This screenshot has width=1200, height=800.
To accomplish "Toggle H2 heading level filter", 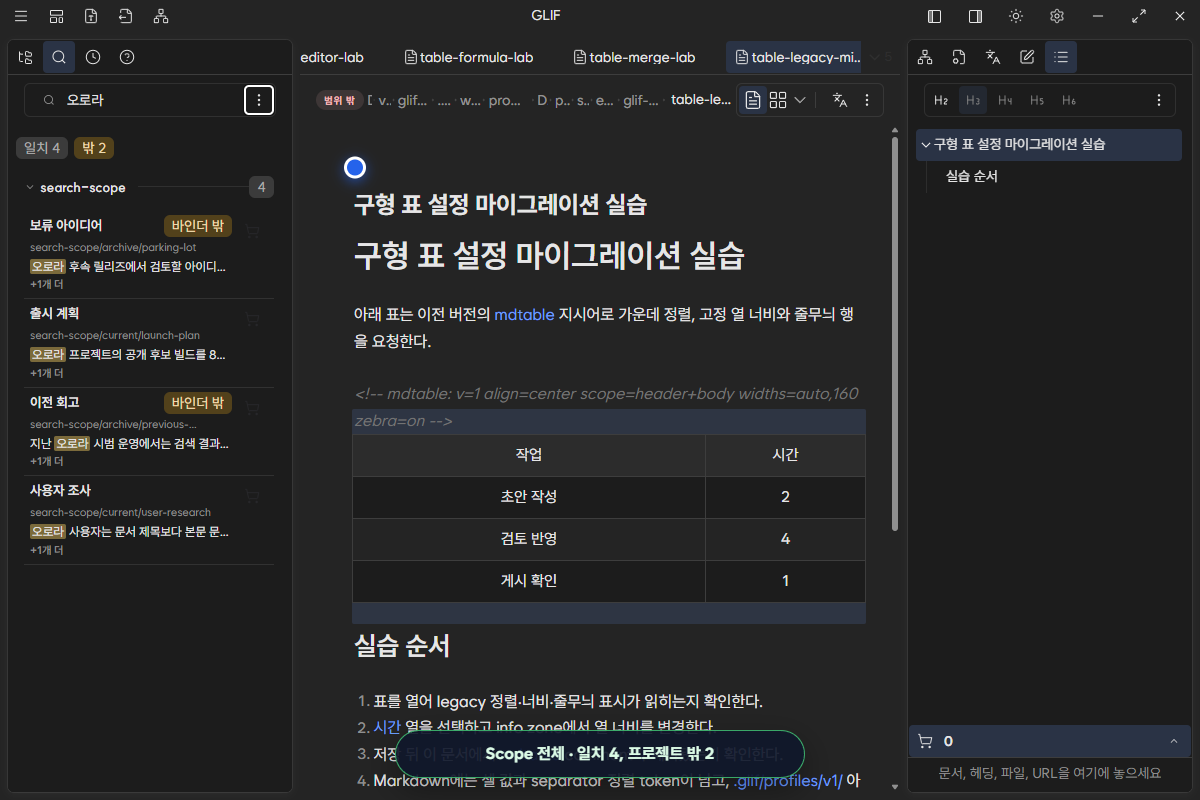I will click(x=941, y=100).
